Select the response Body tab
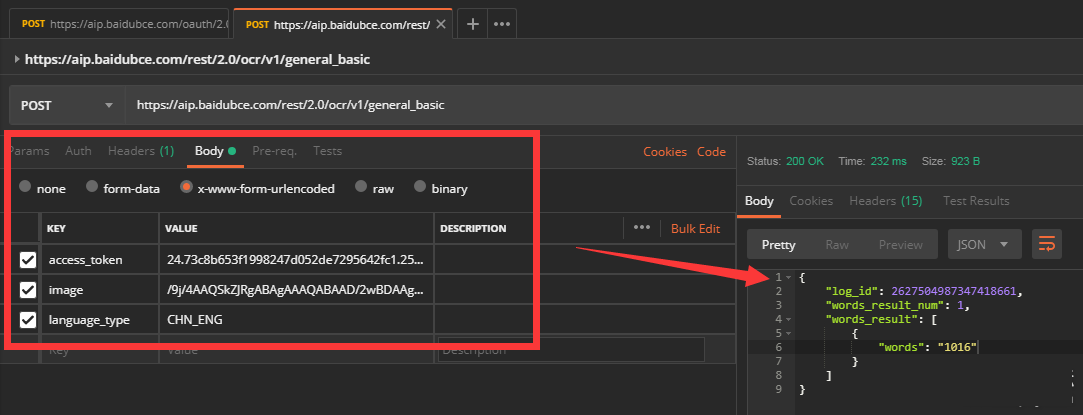This screenshot has width=1083, height=415. point(759,201)
